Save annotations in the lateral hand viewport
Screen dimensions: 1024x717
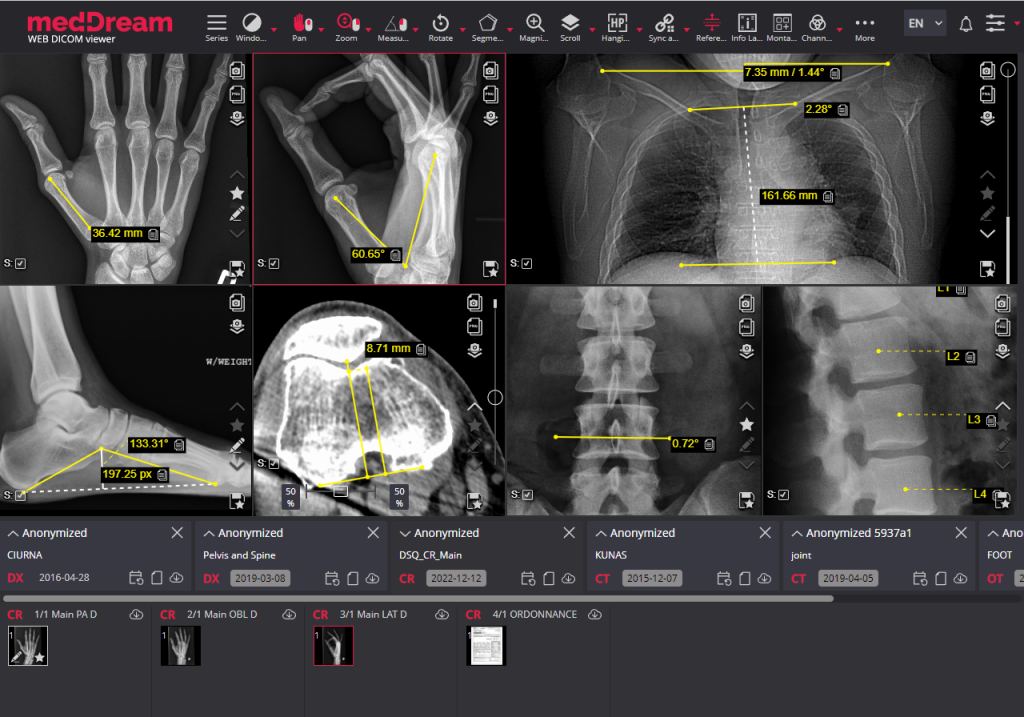[490, 268]
